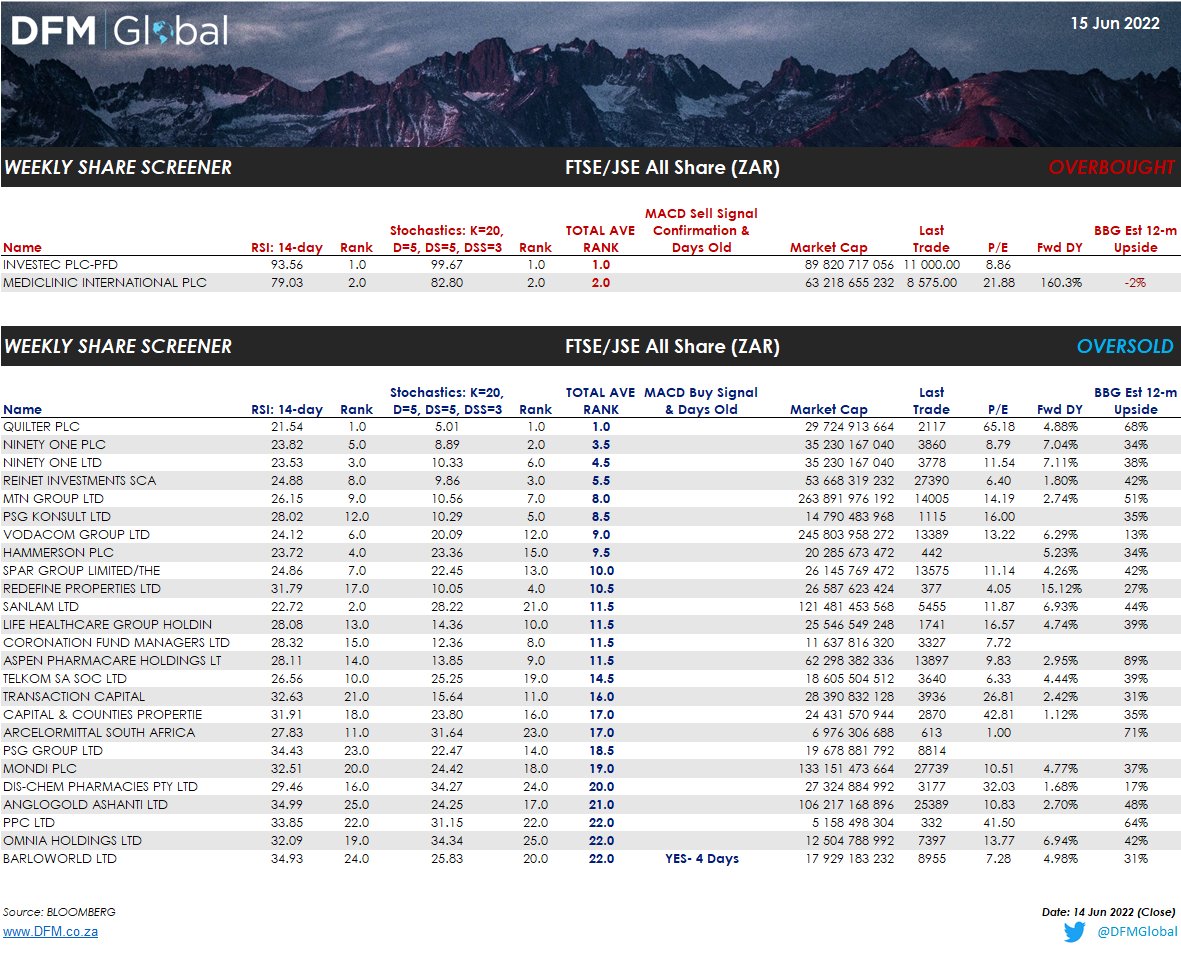Click Date: 14 Jun 2022 (Close) note
Viewport: 1181px width, 958px height.
(1109, 912)
